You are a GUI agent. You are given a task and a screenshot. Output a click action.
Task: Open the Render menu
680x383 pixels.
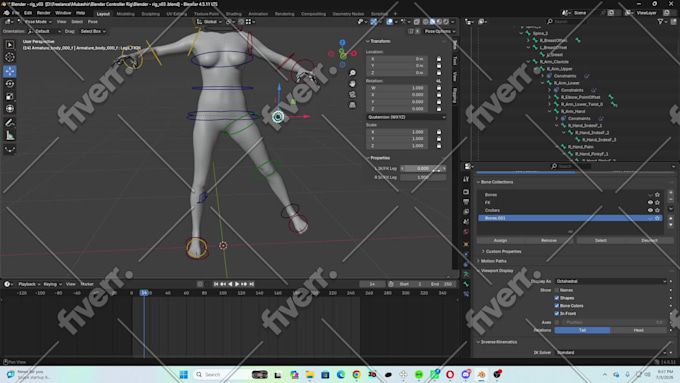43,13
